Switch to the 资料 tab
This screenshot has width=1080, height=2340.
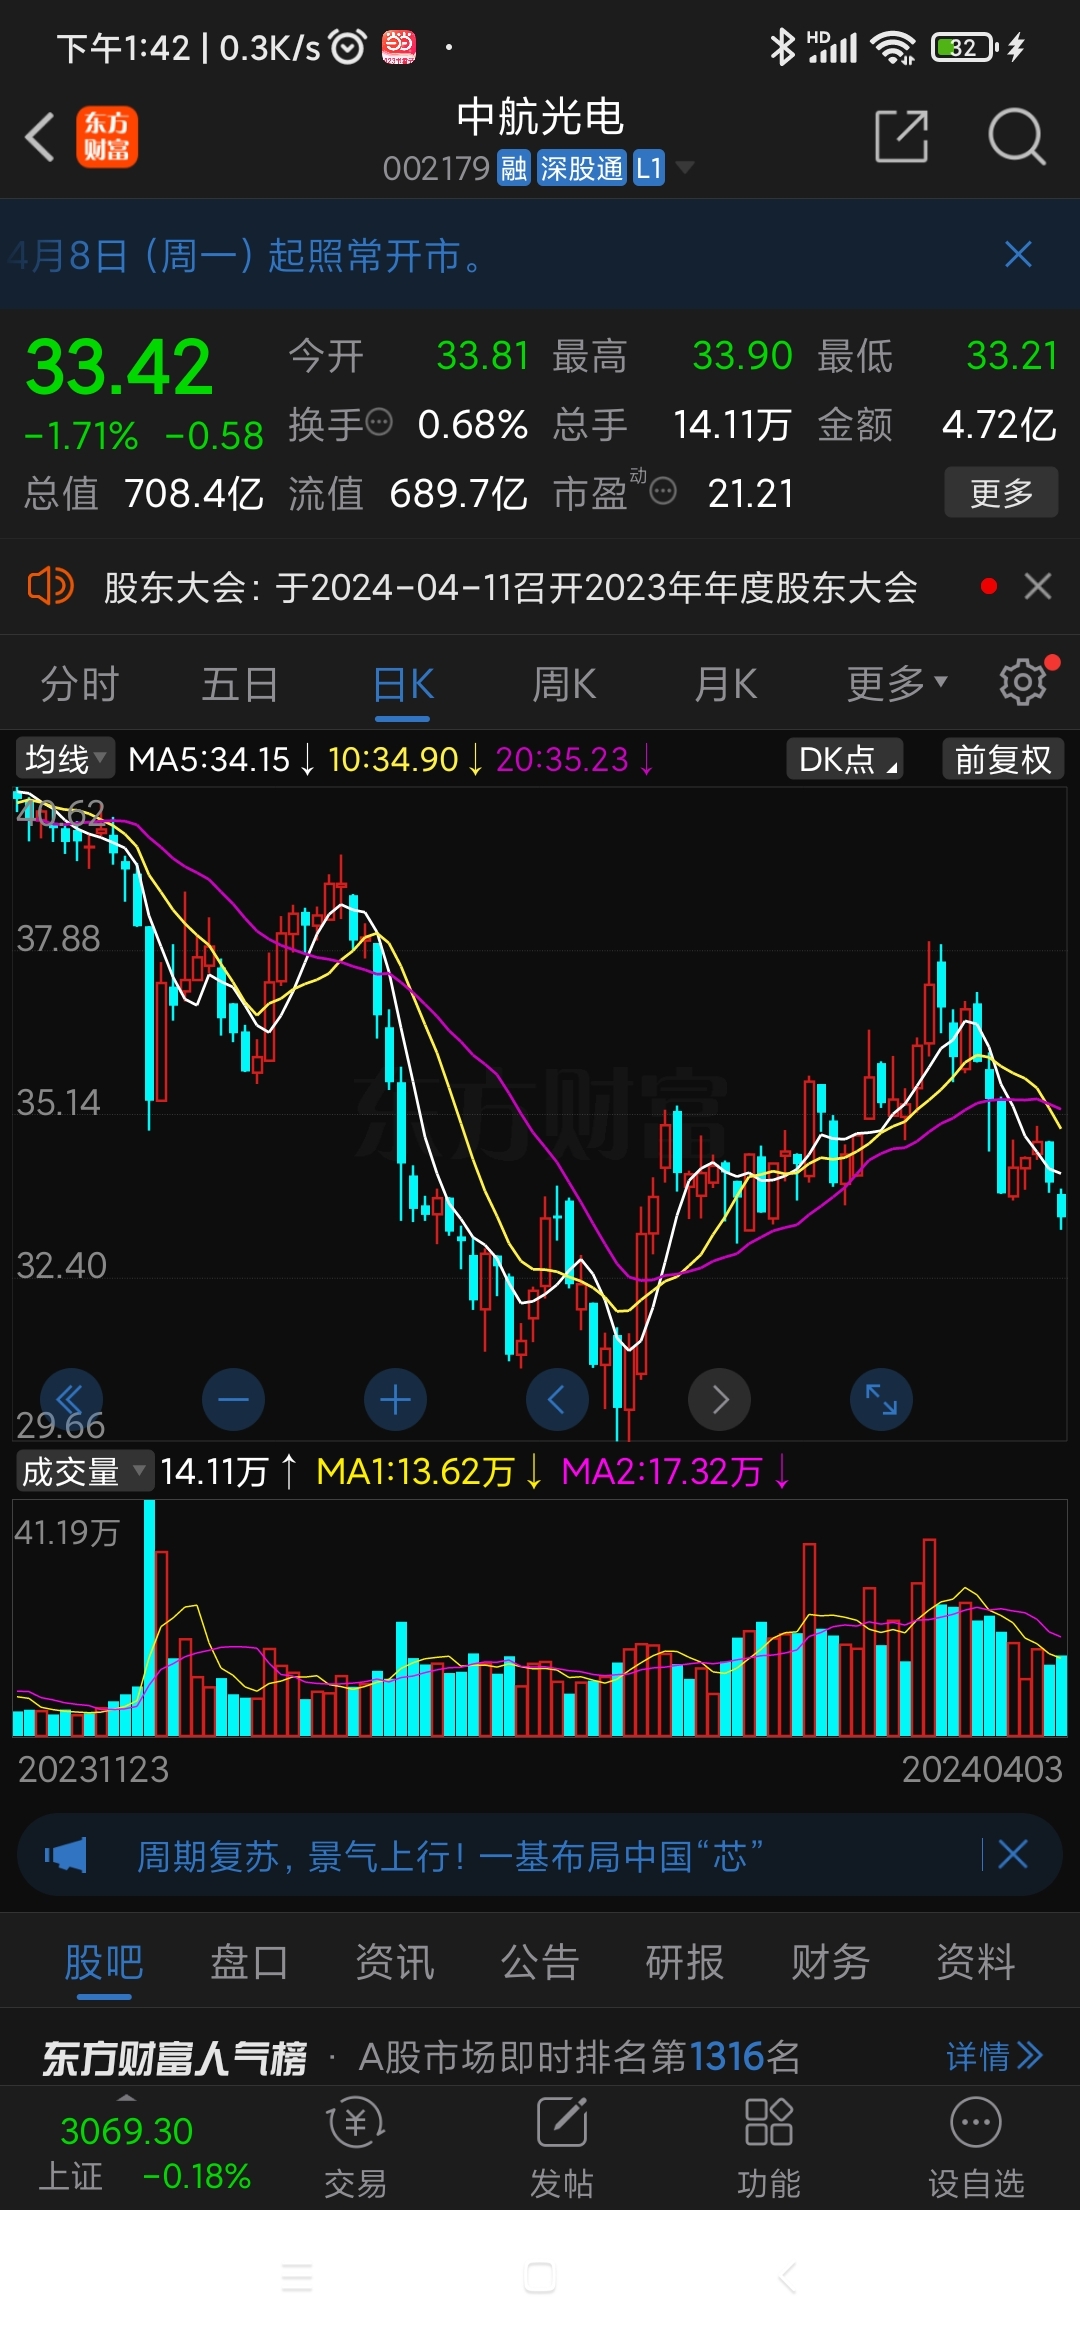[976, 1962]
